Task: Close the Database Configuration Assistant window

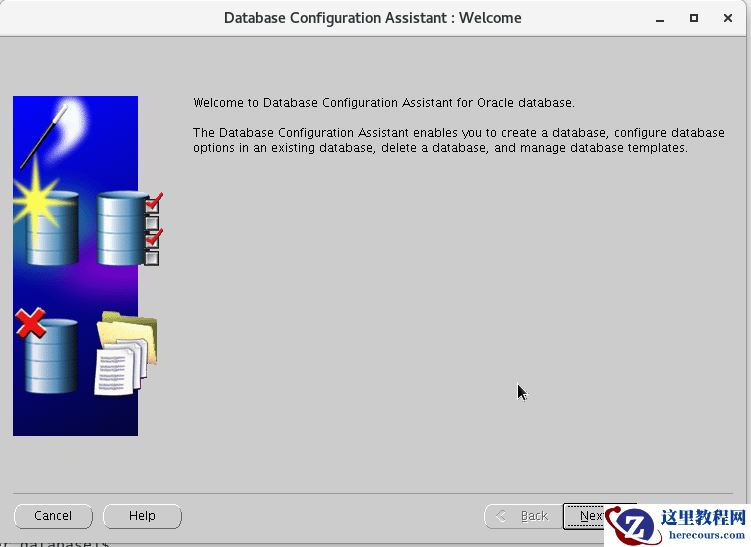Action: pyautogui.click(x=728, y=18)
